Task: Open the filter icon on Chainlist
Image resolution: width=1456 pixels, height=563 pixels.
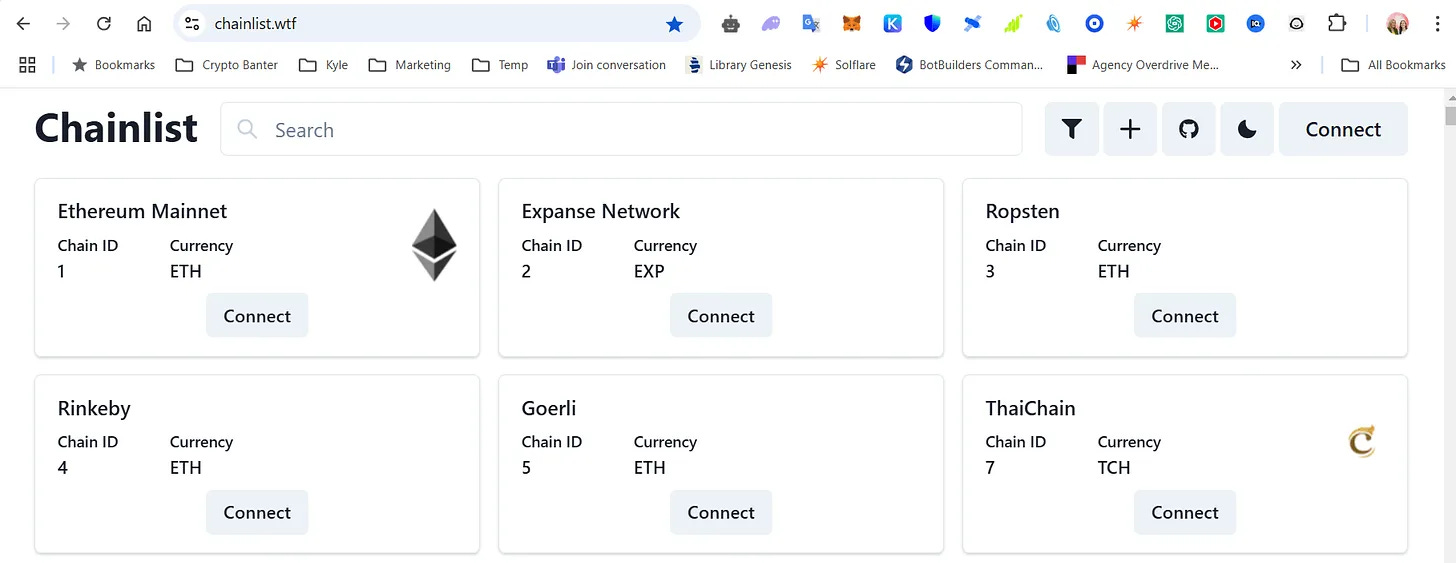Action: (x=1072, y=129)
